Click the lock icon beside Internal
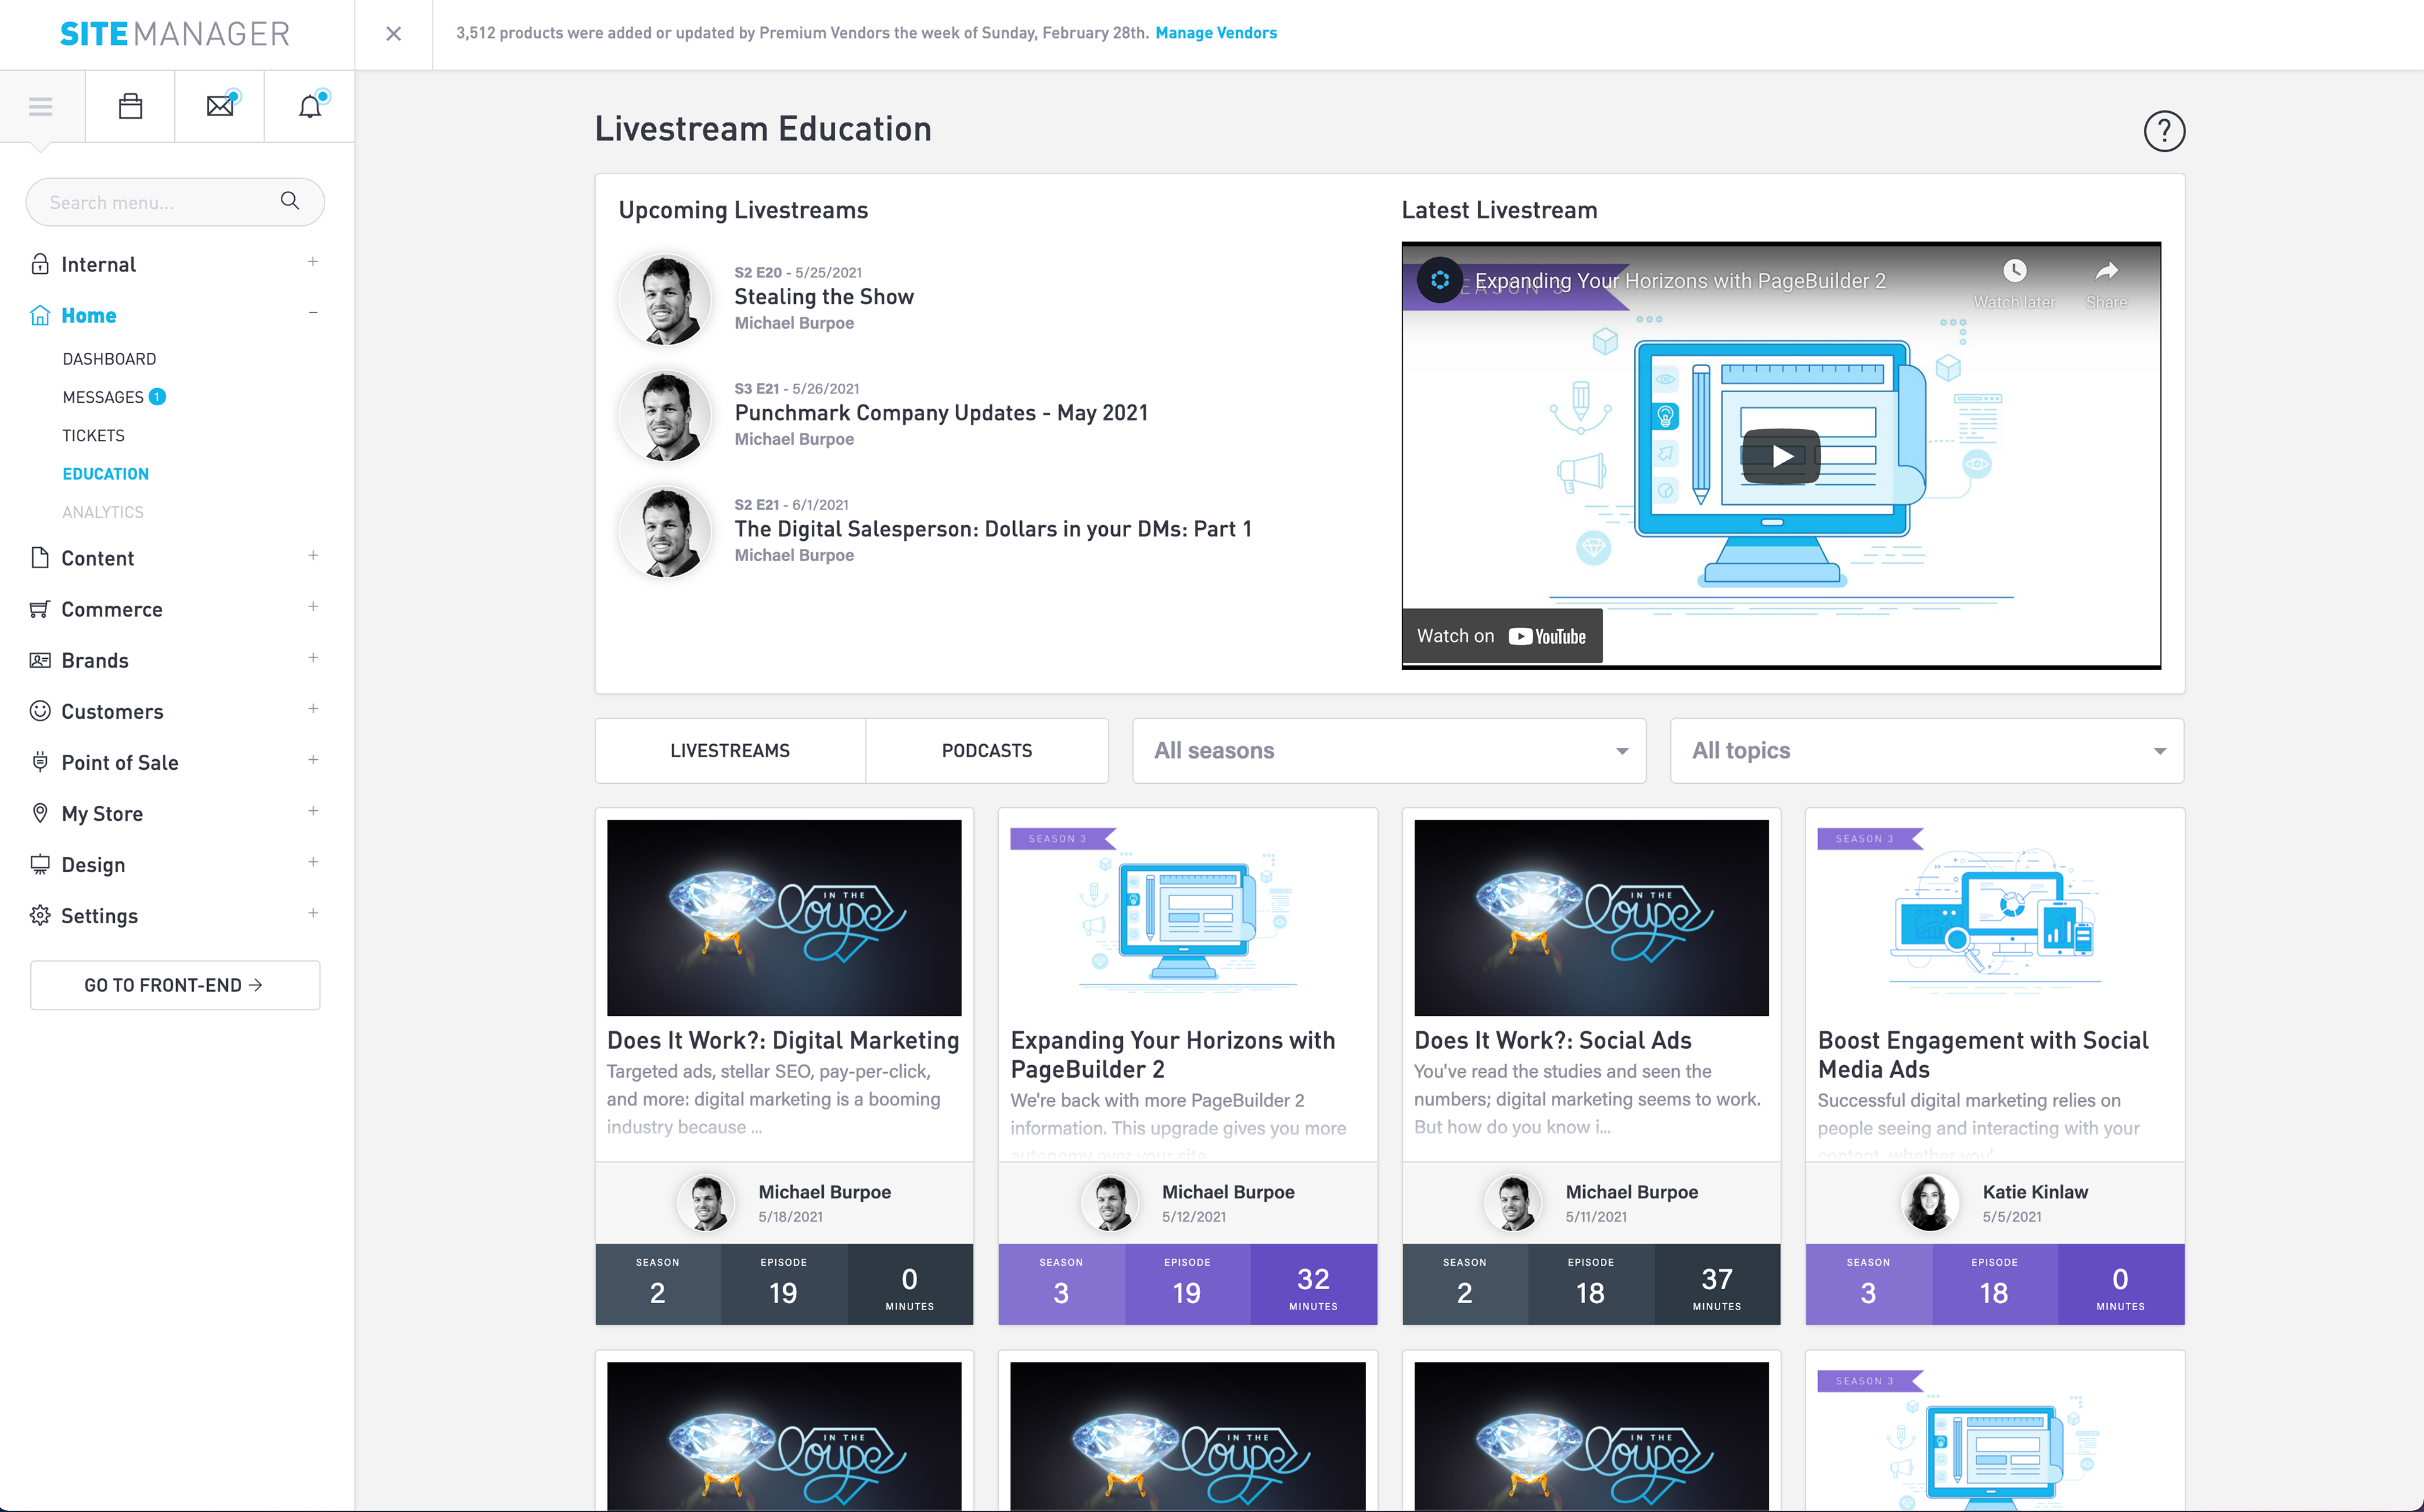Screen dimensions: 2424x1512 [x=40, y=264]
